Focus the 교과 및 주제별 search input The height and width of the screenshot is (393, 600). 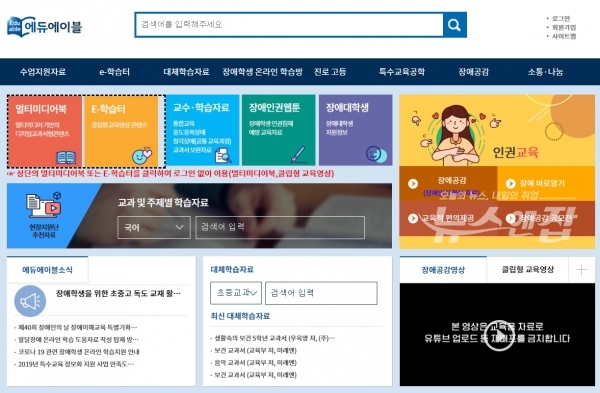(280, 227)
